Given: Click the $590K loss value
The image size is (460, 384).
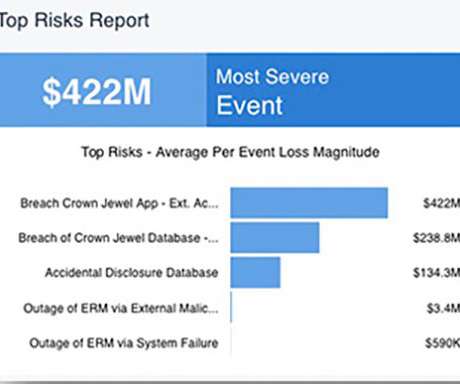Looking at the screenshot, I should 442,343.
